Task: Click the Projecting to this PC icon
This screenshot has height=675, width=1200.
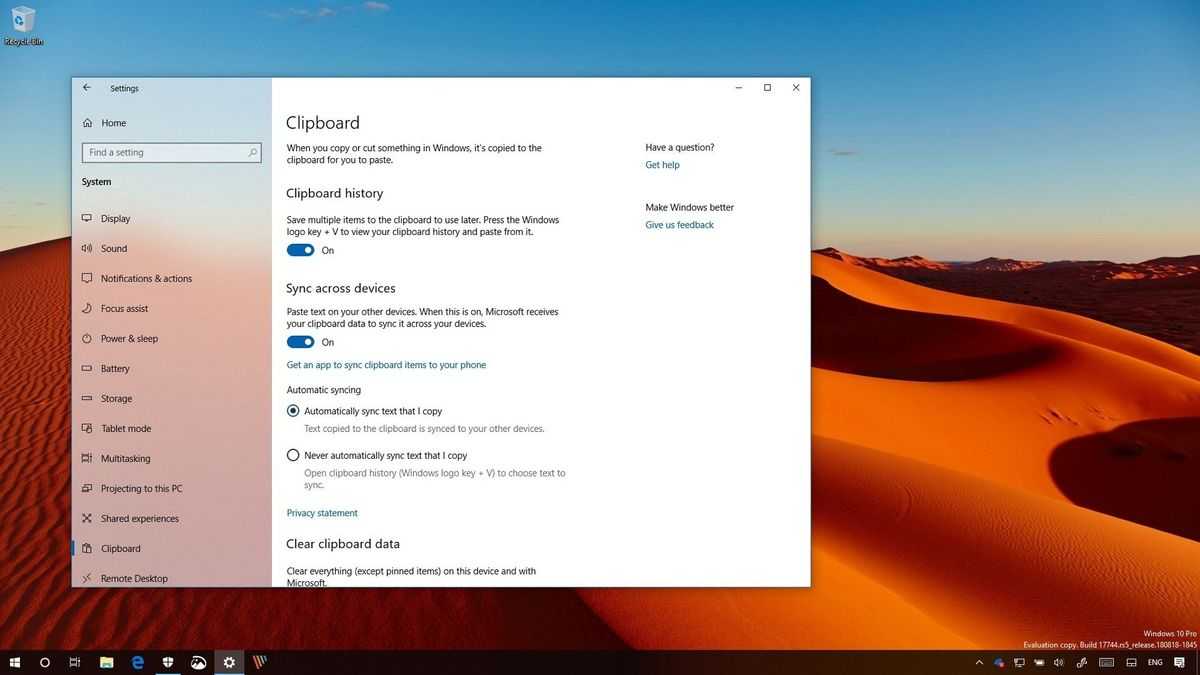Action: (x=88, y=488)
